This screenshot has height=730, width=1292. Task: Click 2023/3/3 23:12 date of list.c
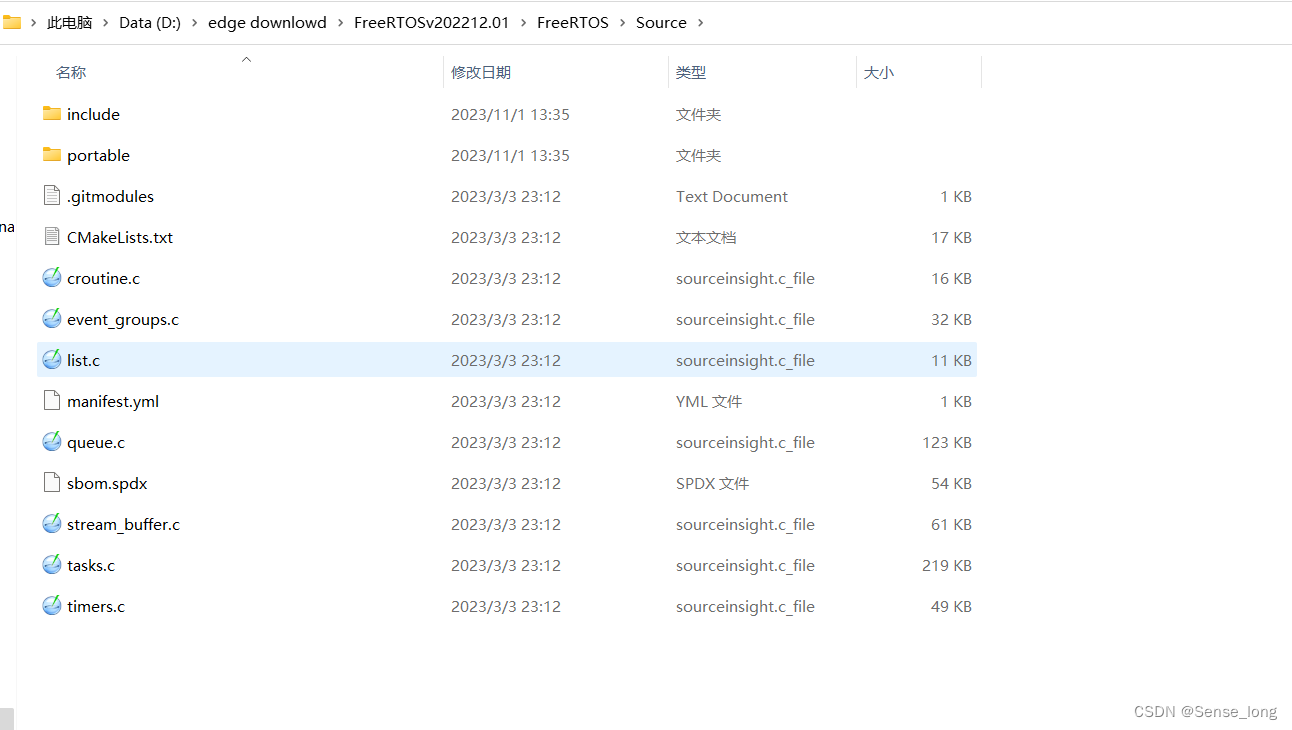(506, 360)
